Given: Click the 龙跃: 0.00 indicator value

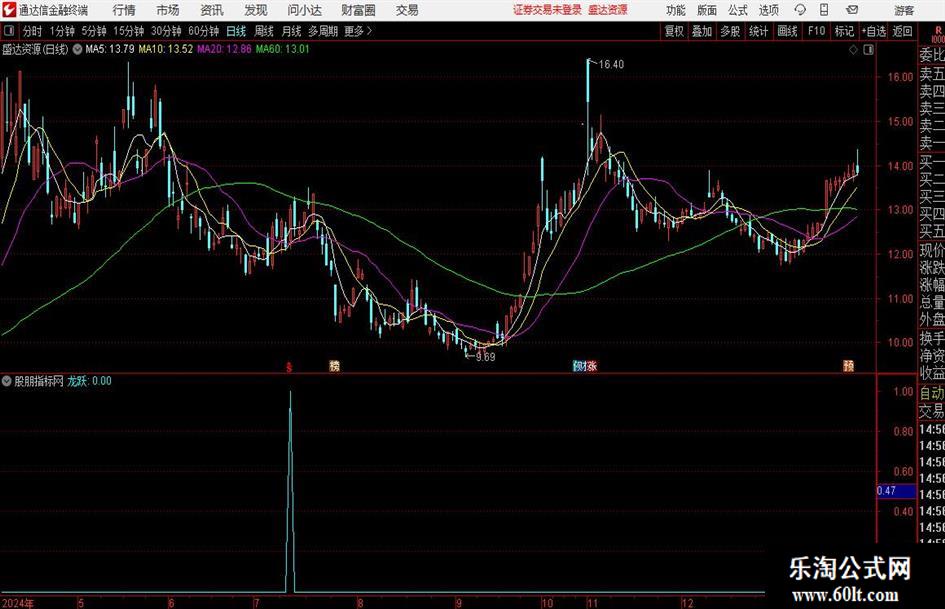Looking at the screenshot, I should 89,381.
